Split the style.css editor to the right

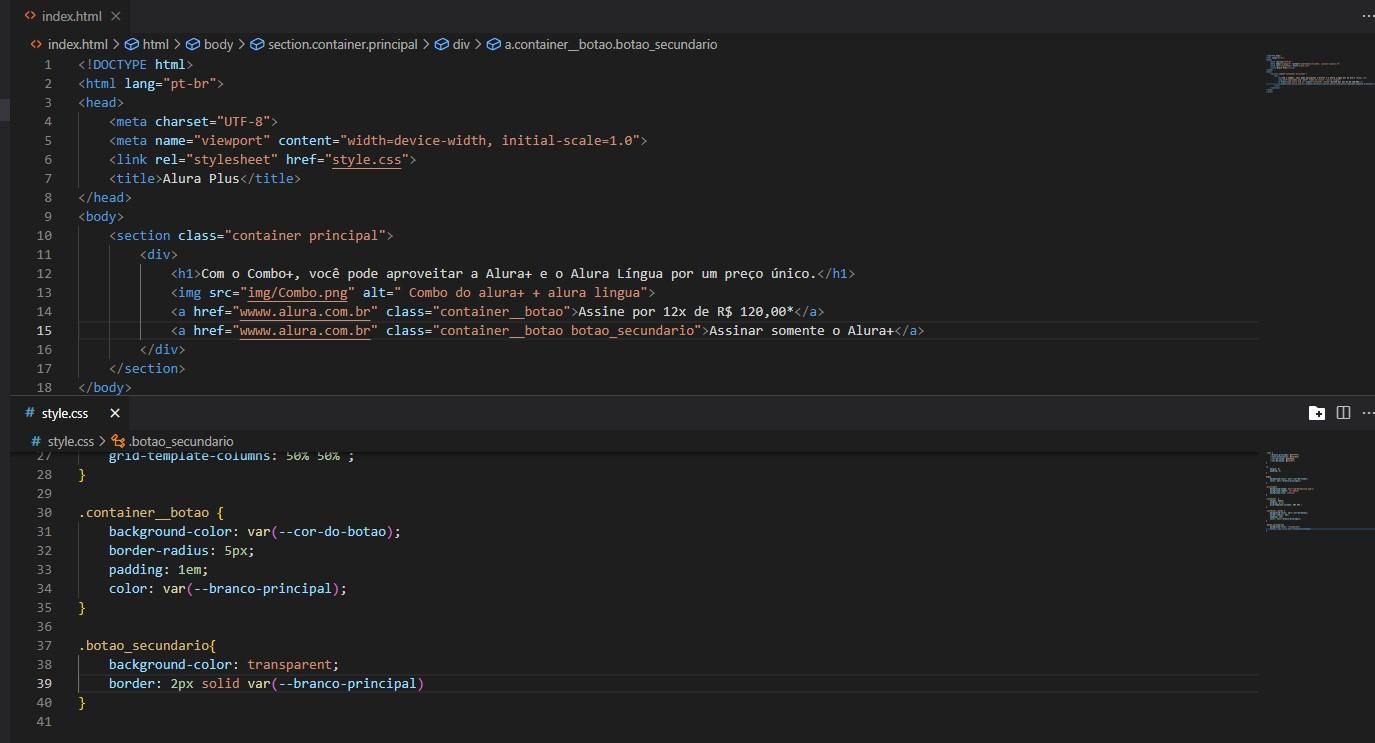(1343, 413)
